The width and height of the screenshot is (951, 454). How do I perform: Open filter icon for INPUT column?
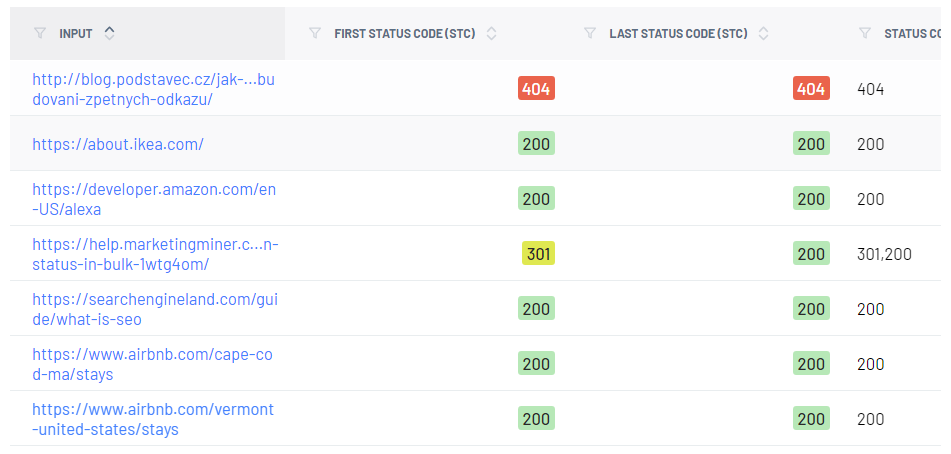40,33
